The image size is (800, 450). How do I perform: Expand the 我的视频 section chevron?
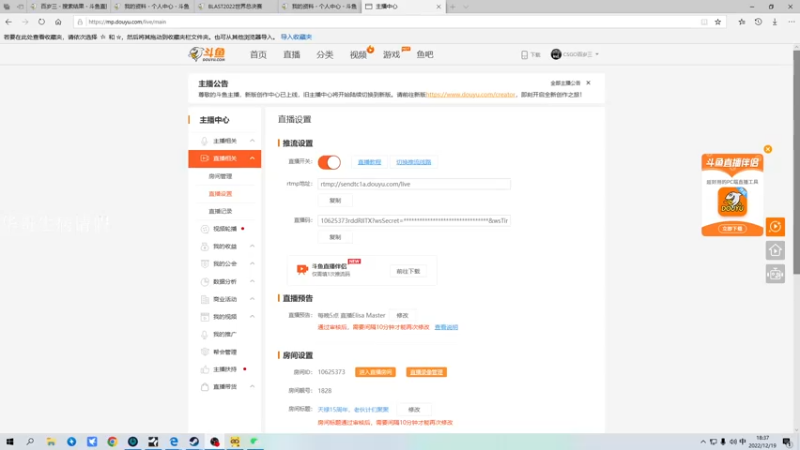[252, 317]
